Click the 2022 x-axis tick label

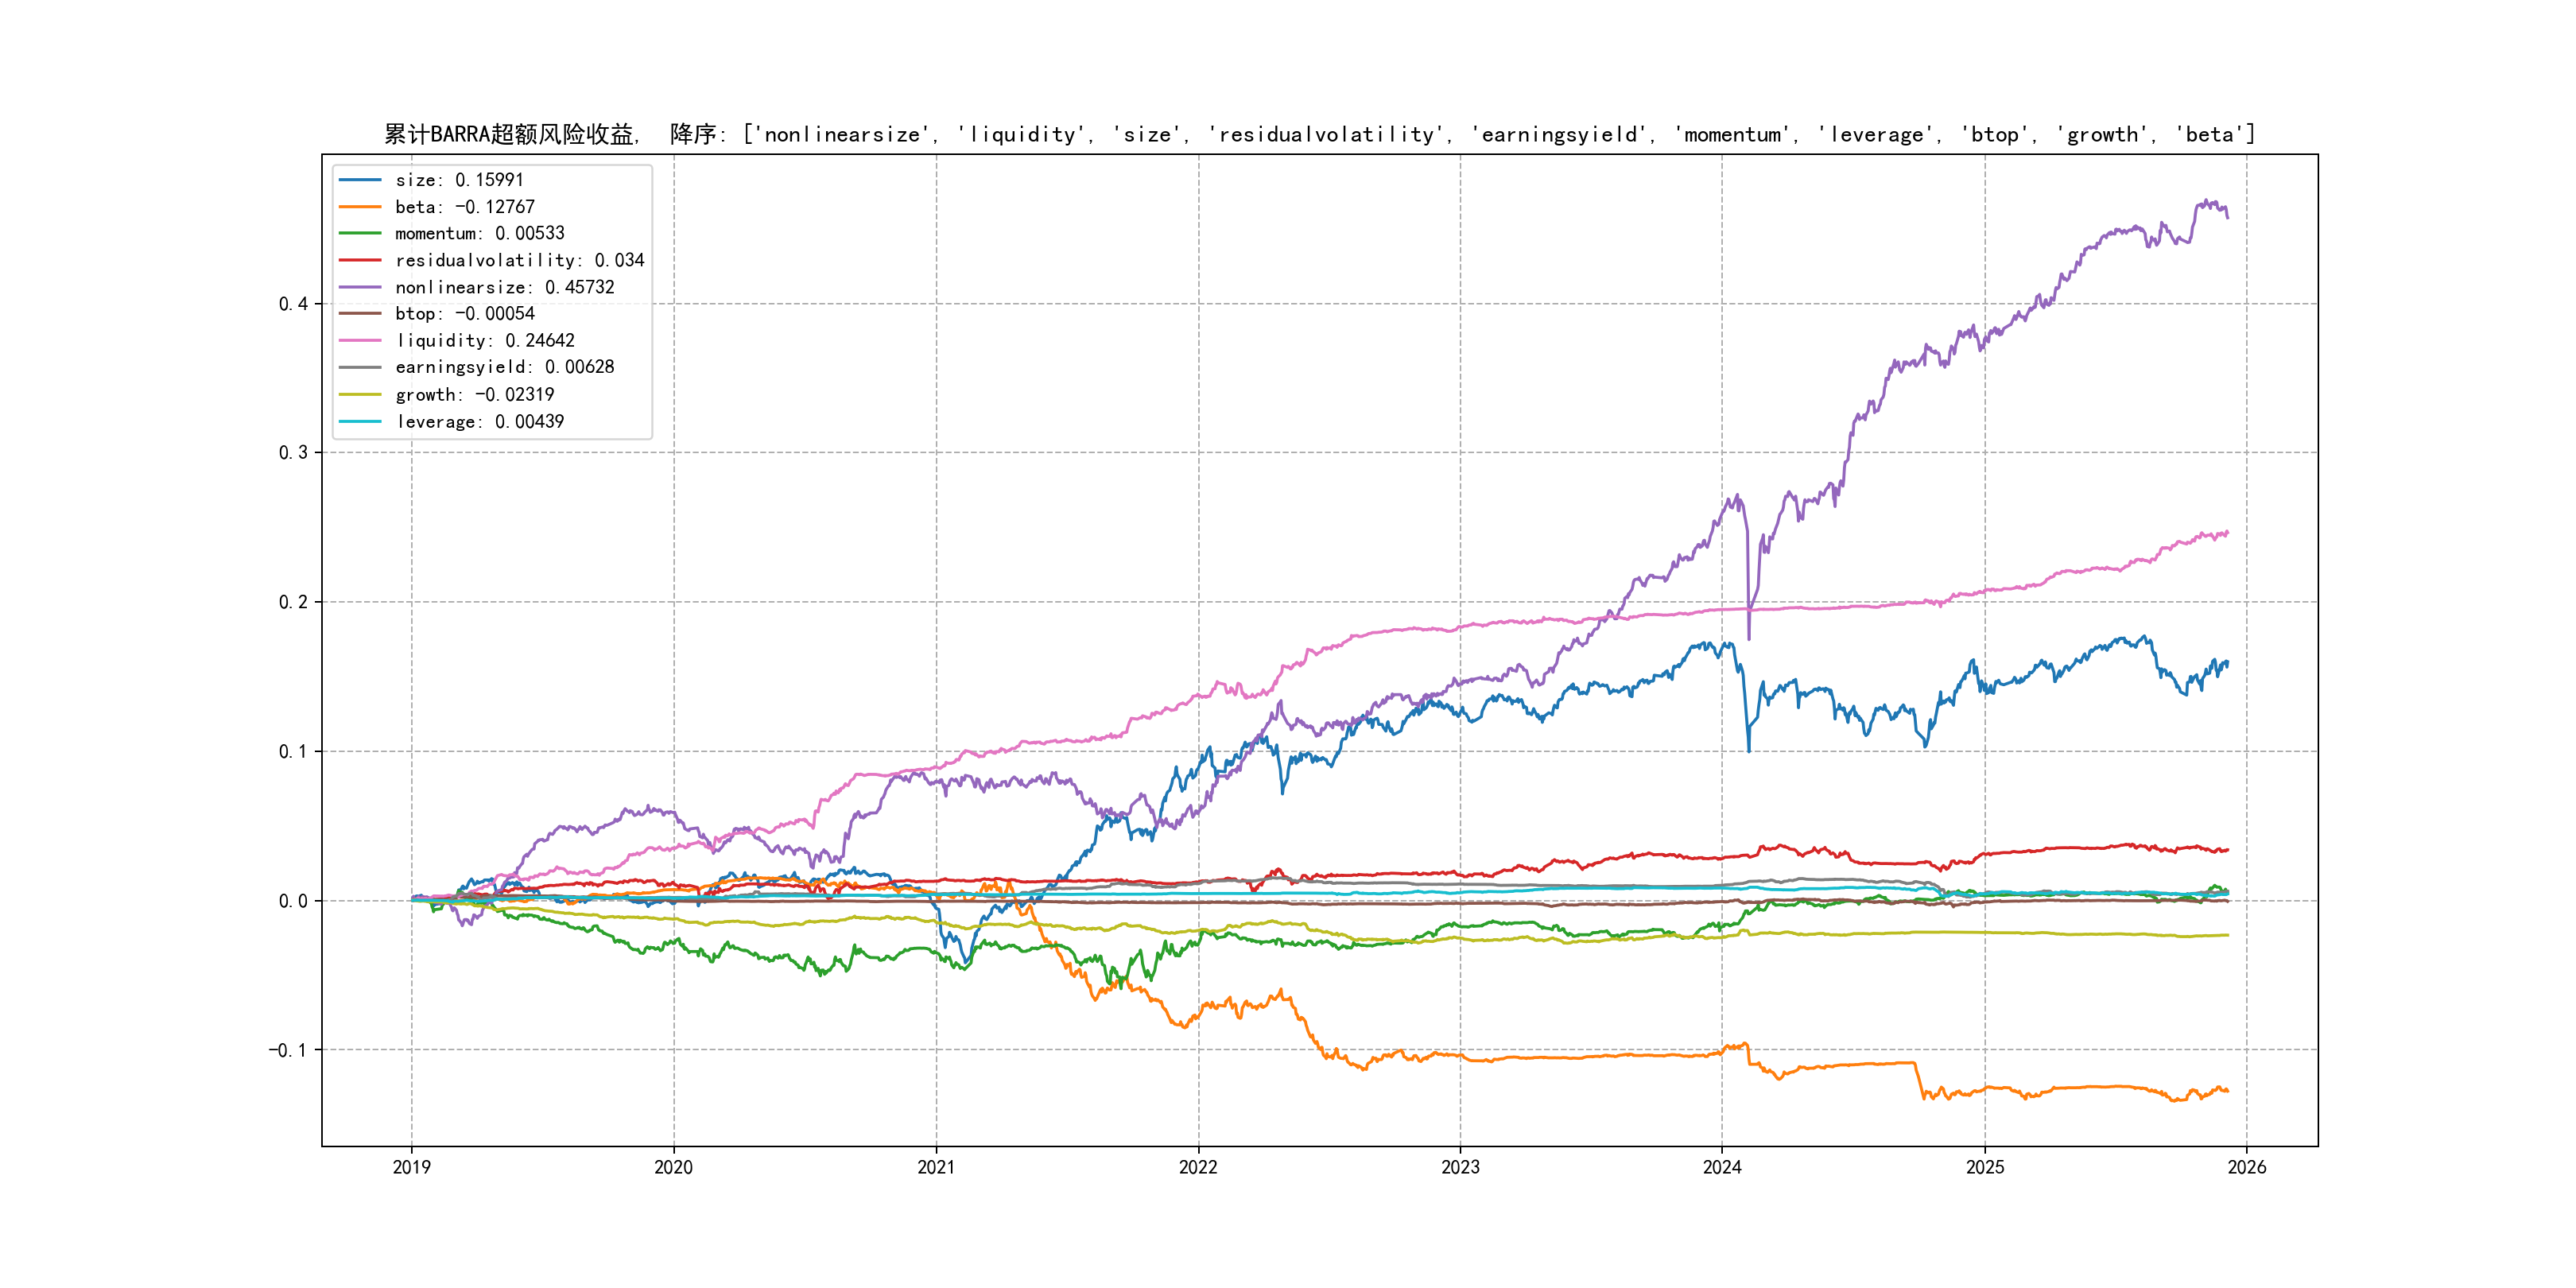[x=1198, y=1167]
